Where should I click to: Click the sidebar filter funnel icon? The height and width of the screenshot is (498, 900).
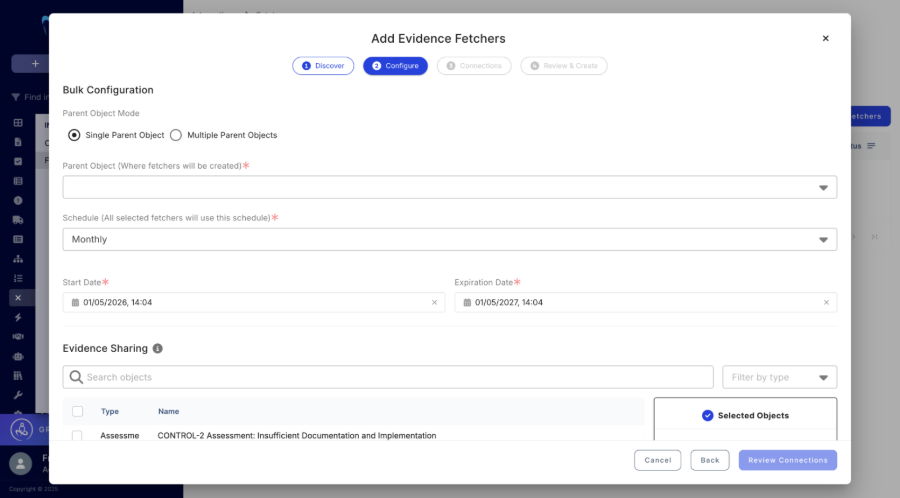15,97
